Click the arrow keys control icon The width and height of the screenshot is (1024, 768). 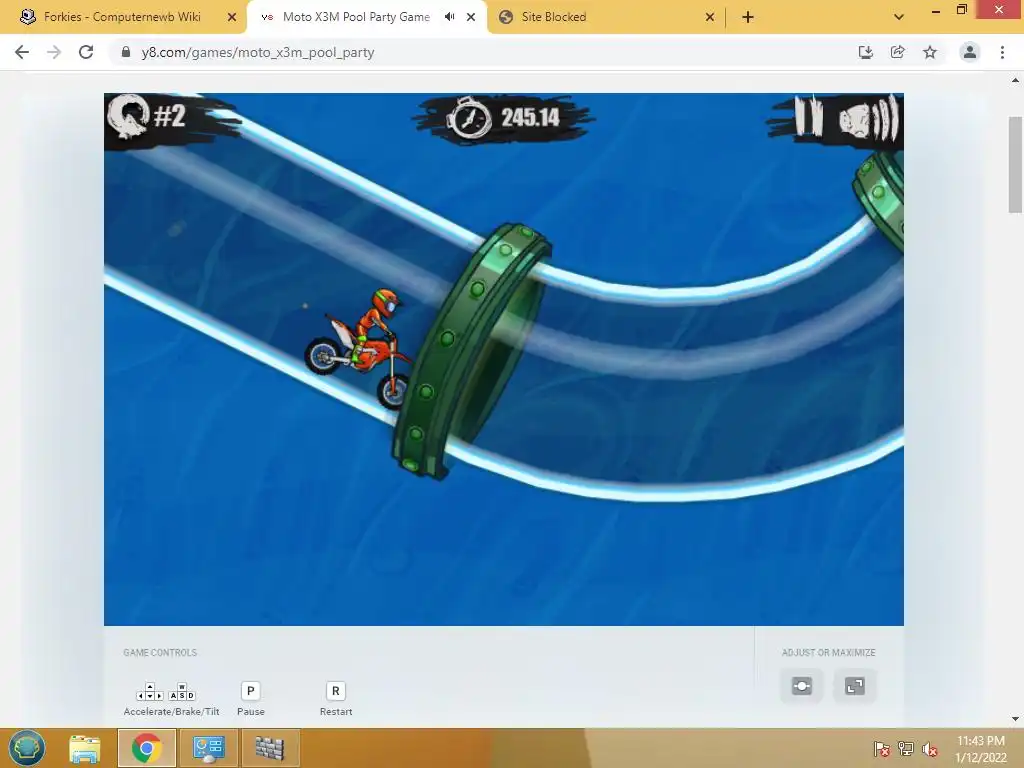click(150, 692)
